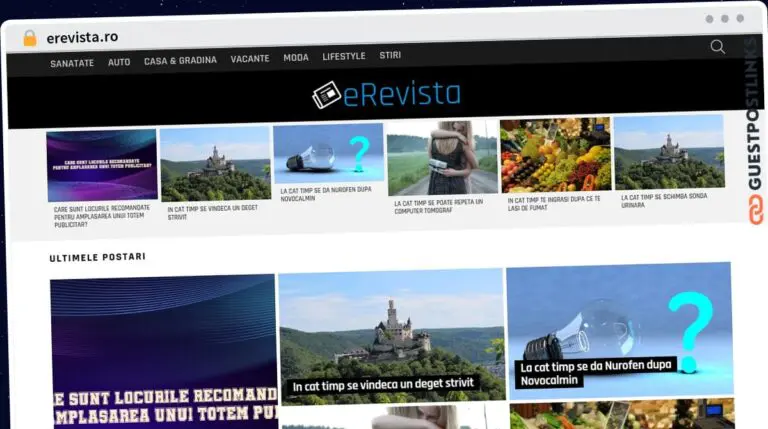
Task: Open partially visible fruit market post at bottom
Action: (622, 414)
